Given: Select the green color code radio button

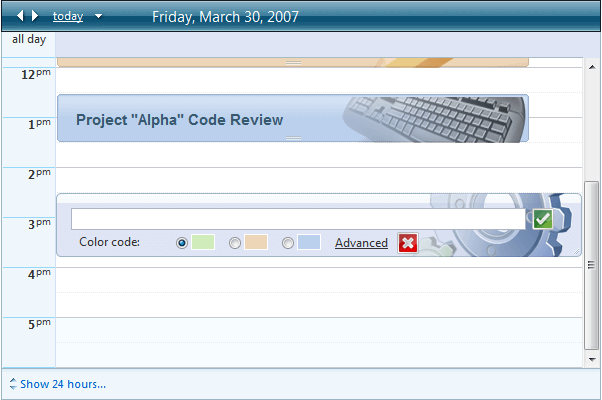Looking at the screenshot, I should (182, 243).
